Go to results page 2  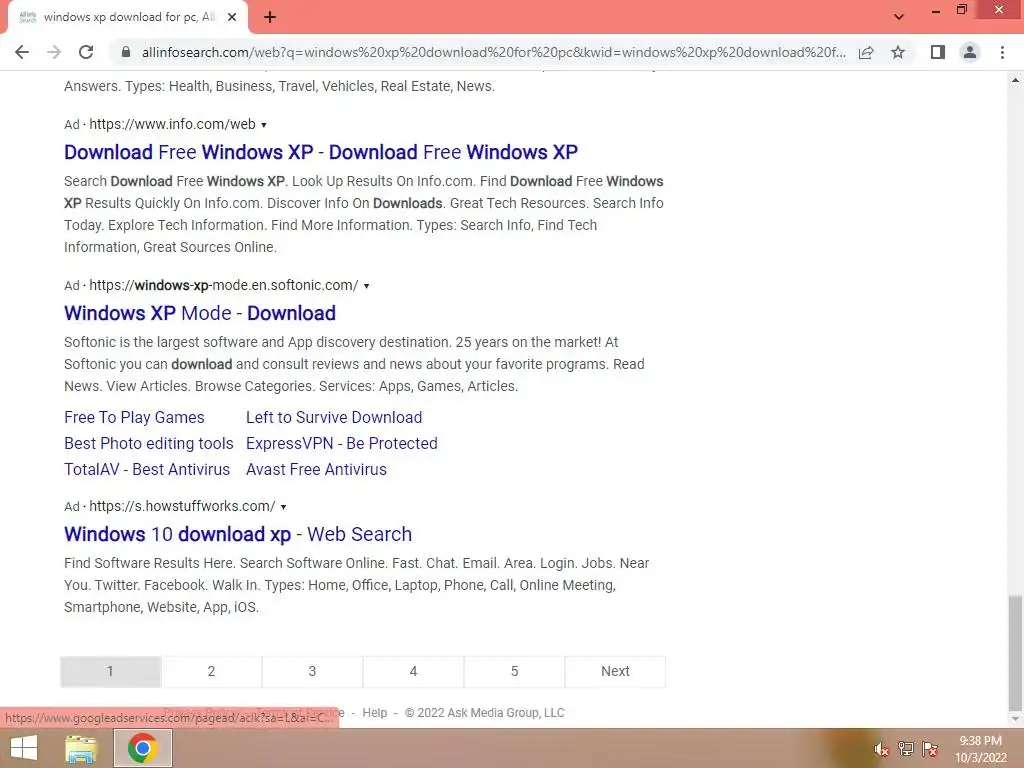(212, 671)
